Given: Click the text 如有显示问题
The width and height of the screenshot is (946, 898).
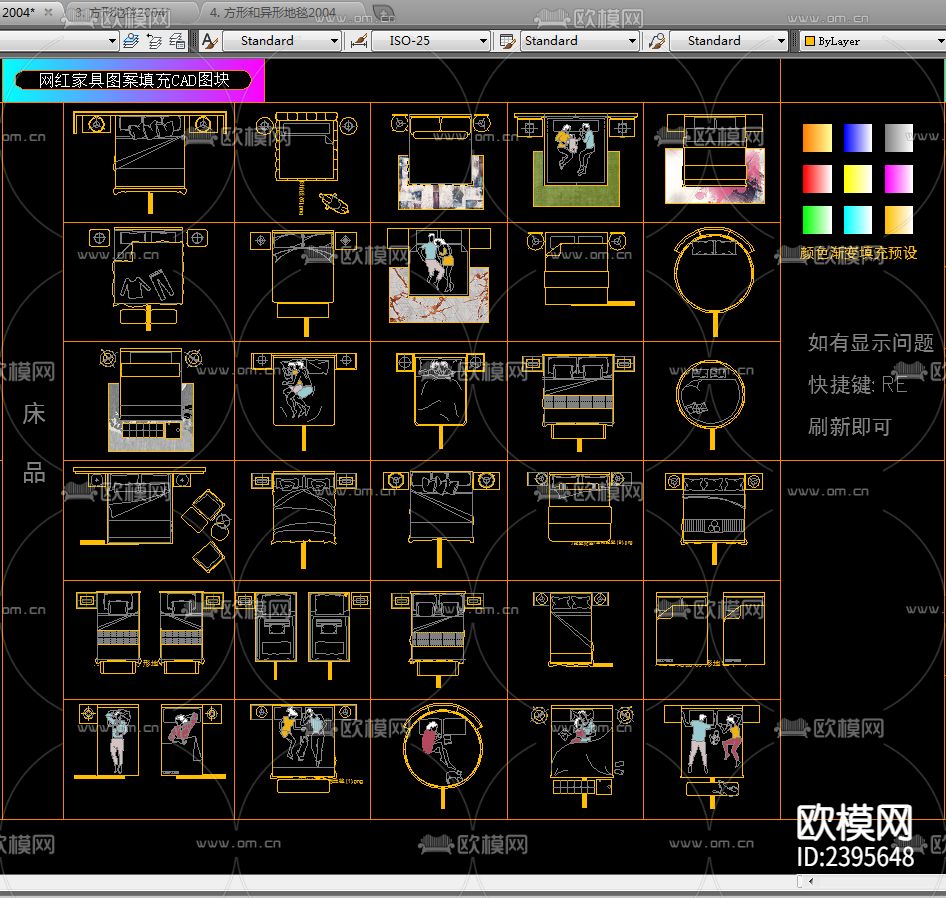Looking at the screenshot, I should click(x=871, y=343).
